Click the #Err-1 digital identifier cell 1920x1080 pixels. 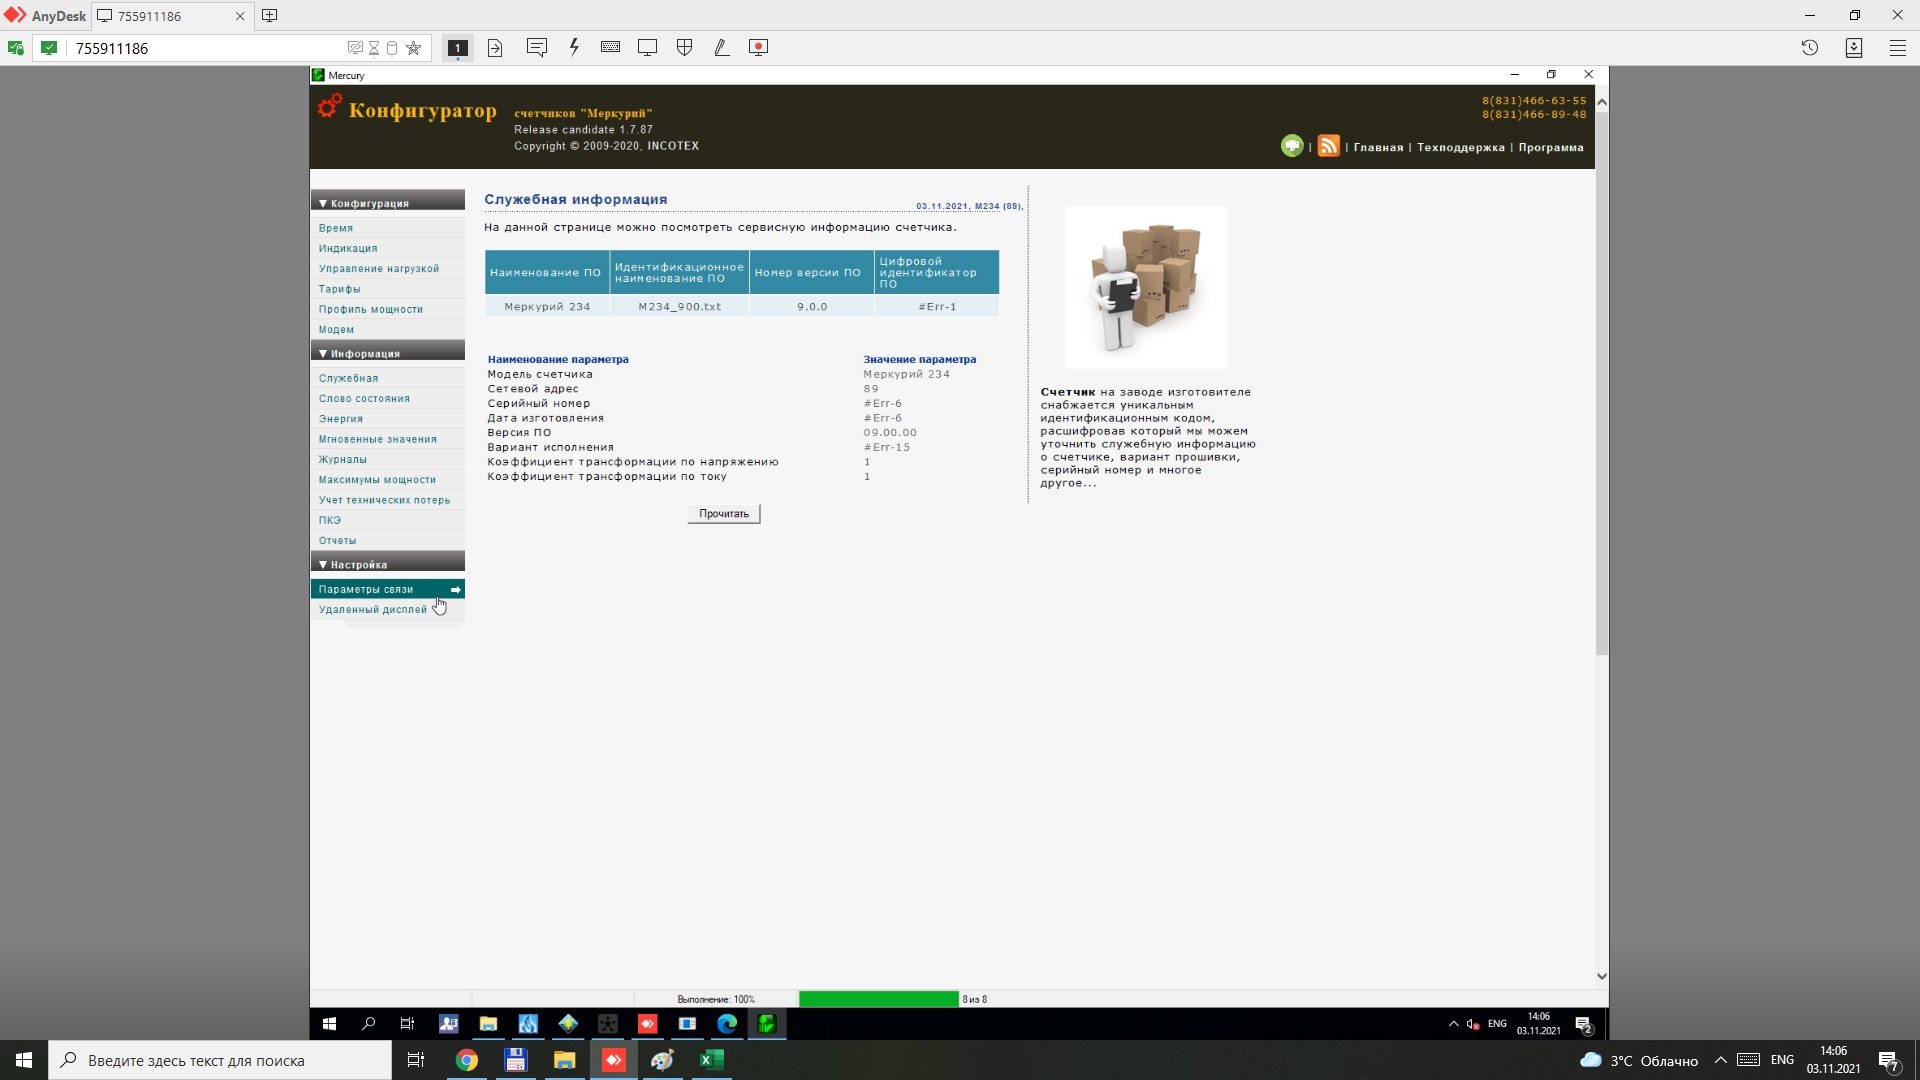(937, 306)
